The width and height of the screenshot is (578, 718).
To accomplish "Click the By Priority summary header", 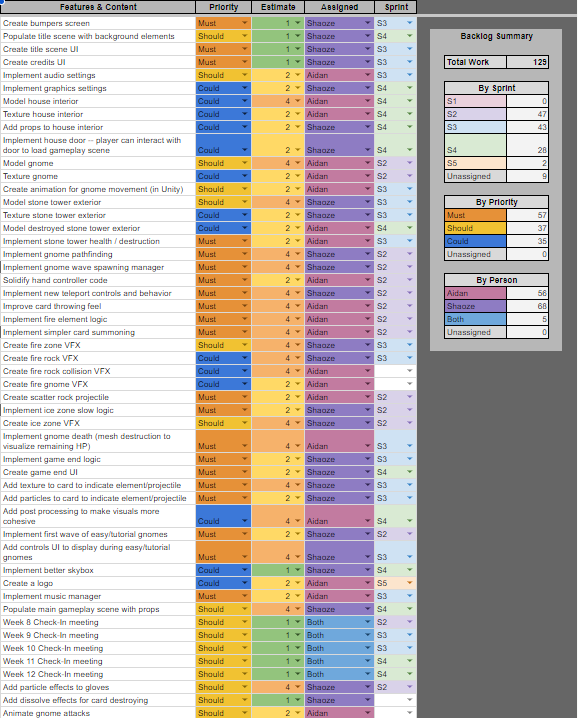I will (496, 202).
